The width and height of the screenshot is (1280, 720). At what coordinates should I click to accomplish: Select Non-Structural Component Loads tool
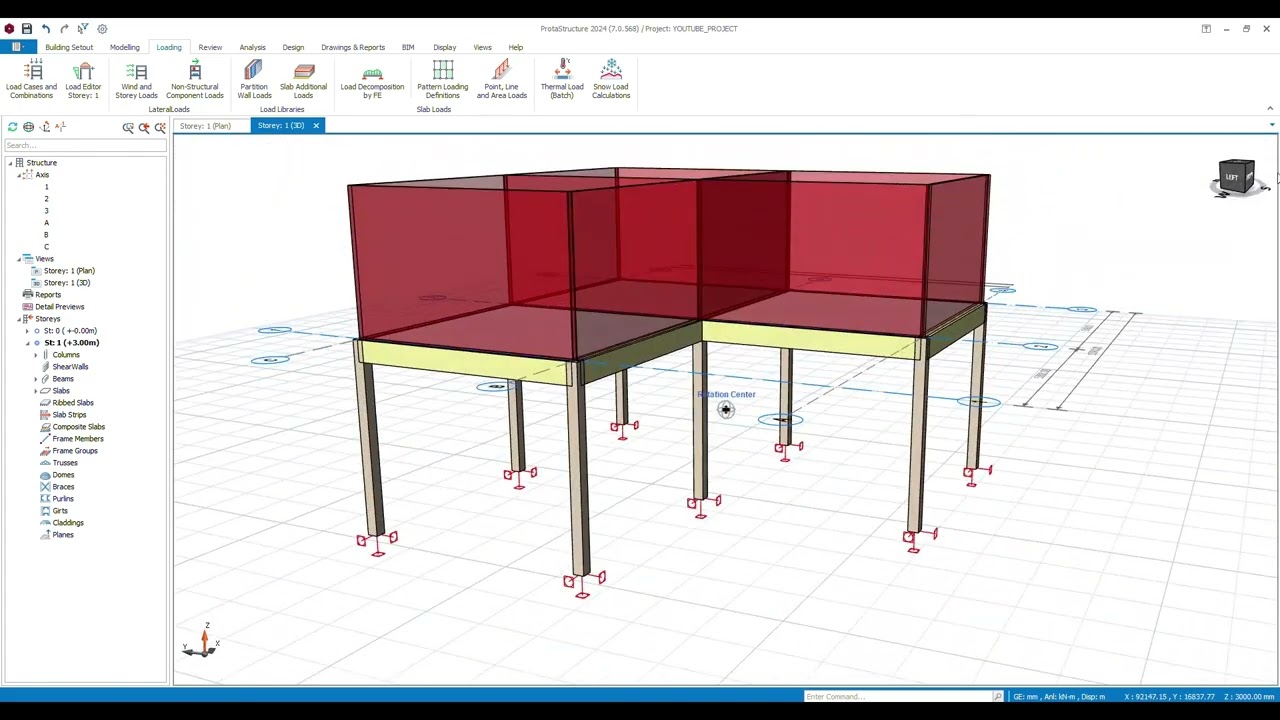click(195, 80)
